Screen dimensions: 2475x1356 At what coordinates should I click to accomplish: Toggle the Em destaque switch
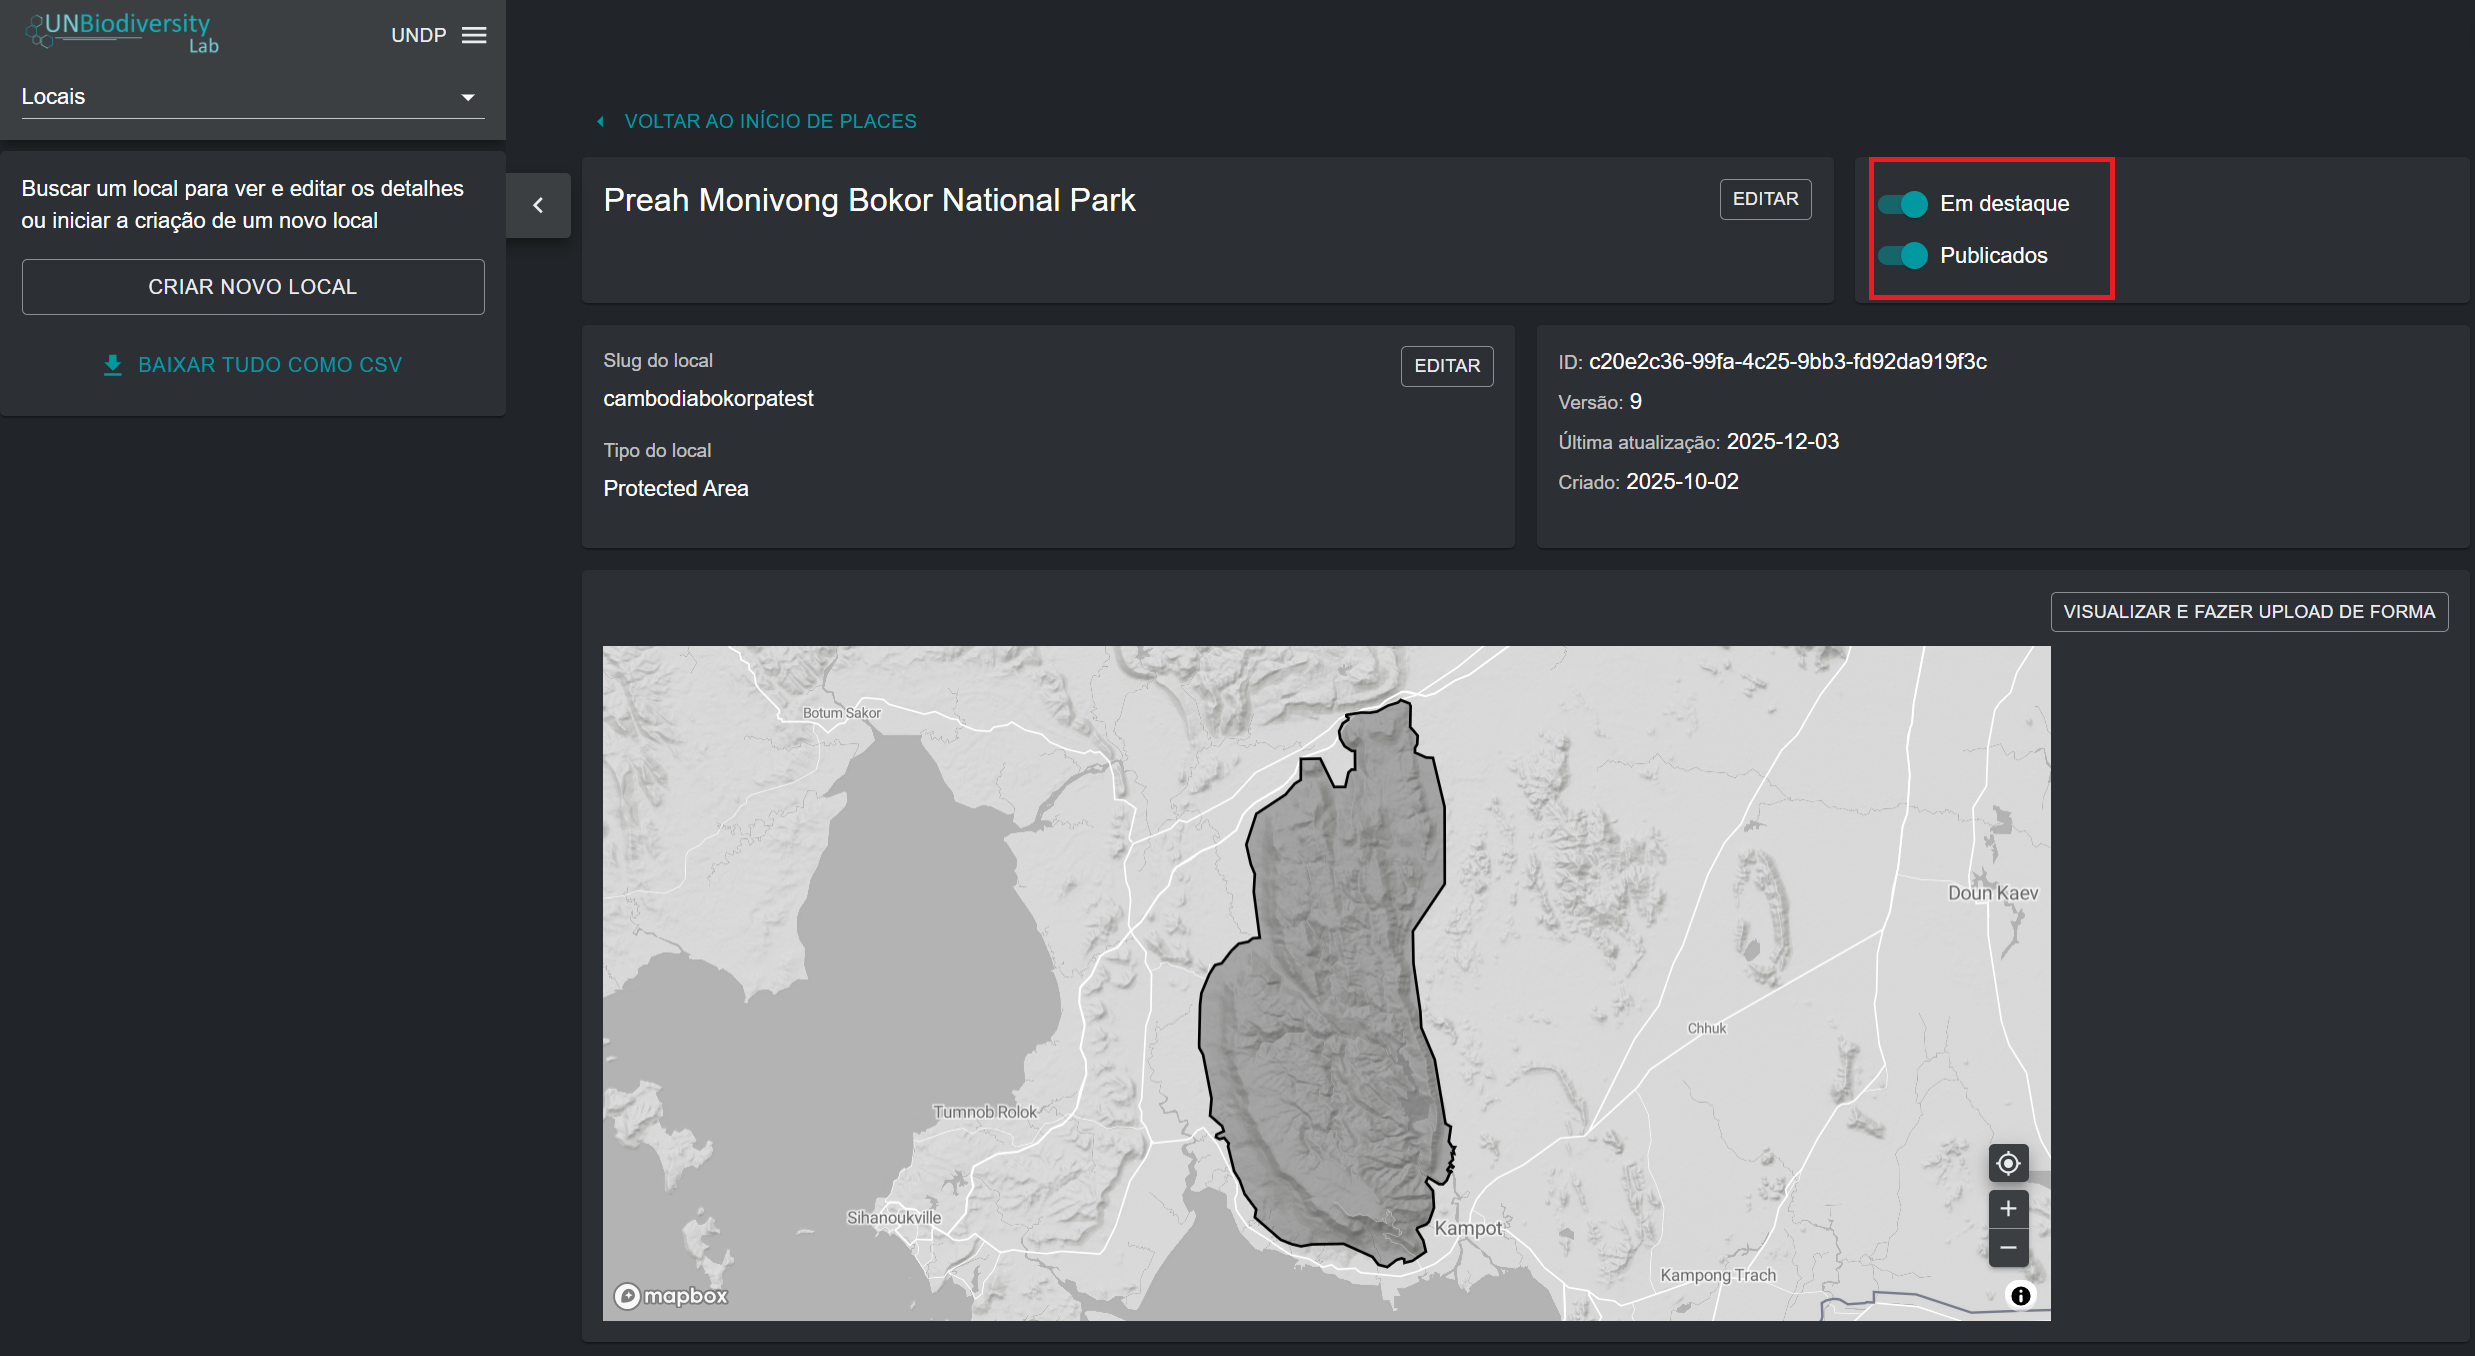1902,204
